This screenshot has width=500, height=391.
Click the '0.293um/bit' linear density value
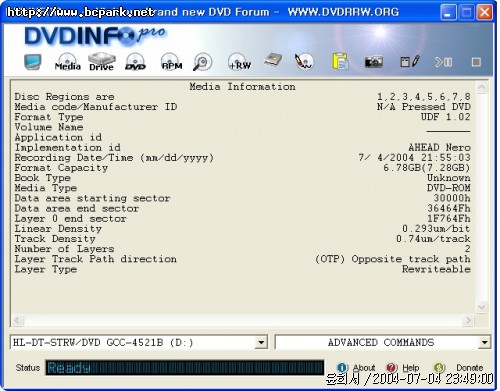coord(436,229)
